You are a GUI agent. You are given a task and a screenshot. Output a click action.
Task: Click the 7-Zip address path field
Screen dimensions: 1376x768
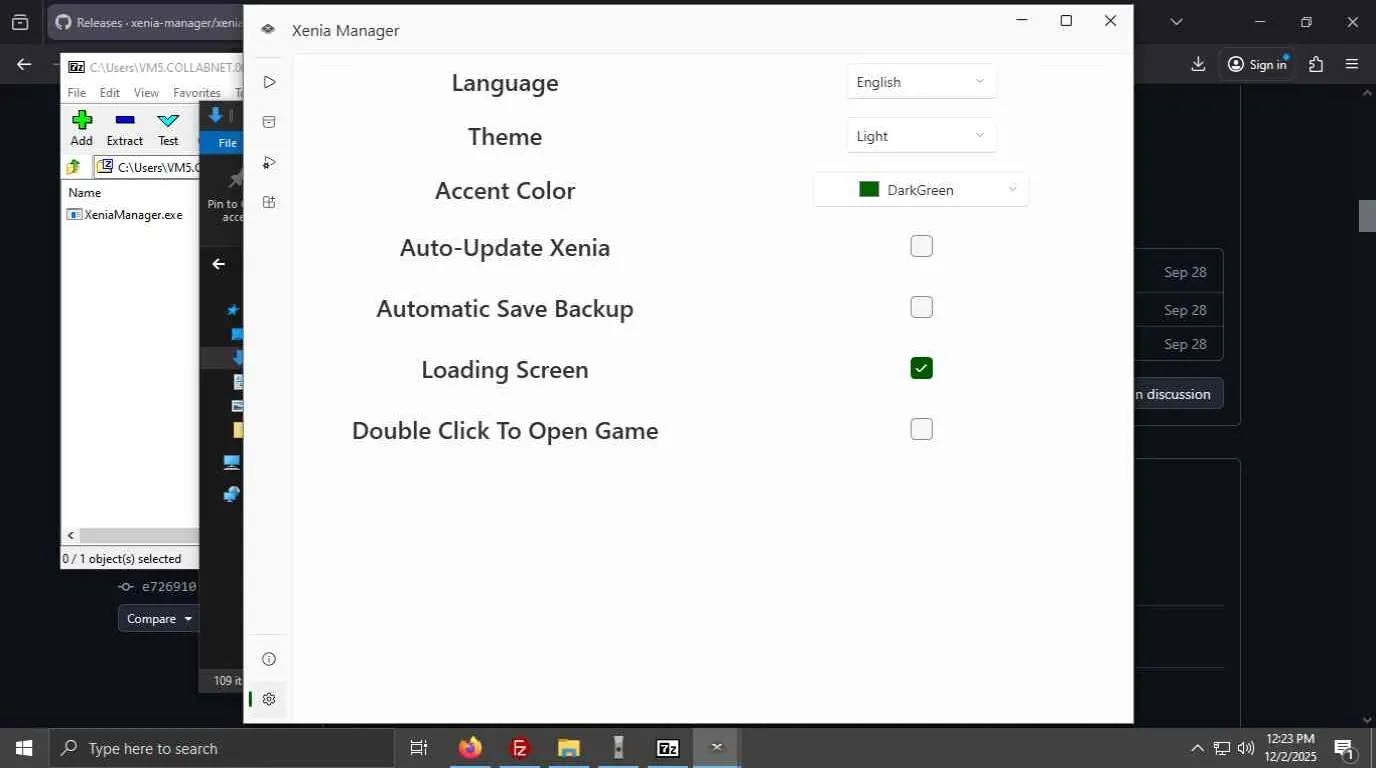[147, 167]
